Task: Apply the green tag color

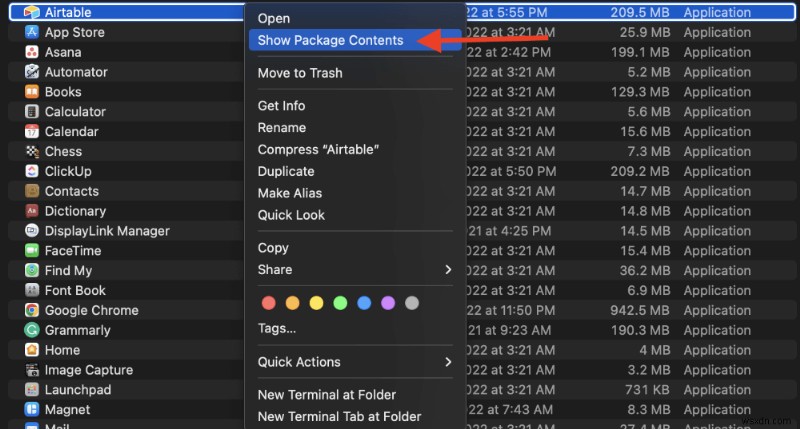Action: (340, 304)
